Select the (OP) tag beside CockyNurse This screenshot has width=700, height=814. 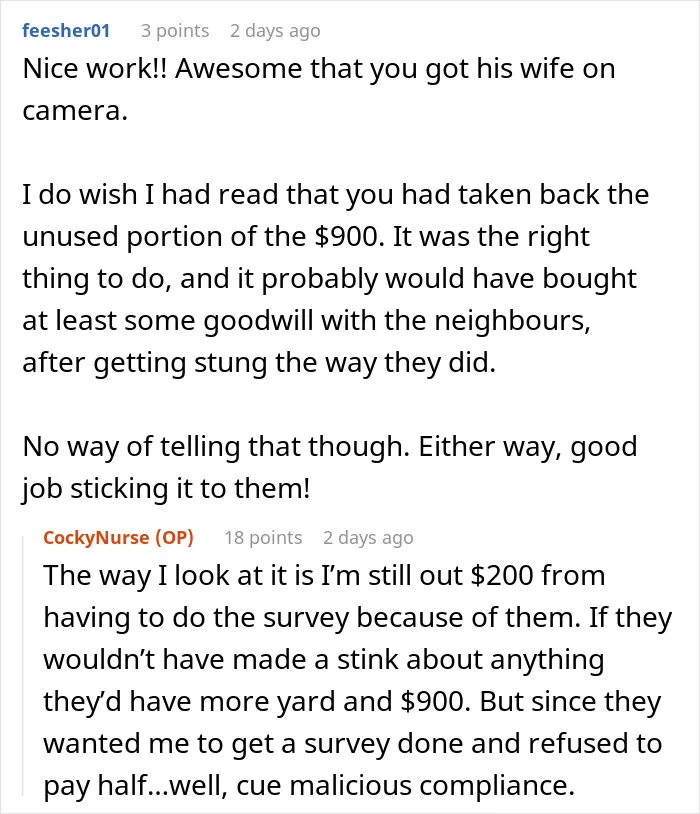(x=174, y=537)
